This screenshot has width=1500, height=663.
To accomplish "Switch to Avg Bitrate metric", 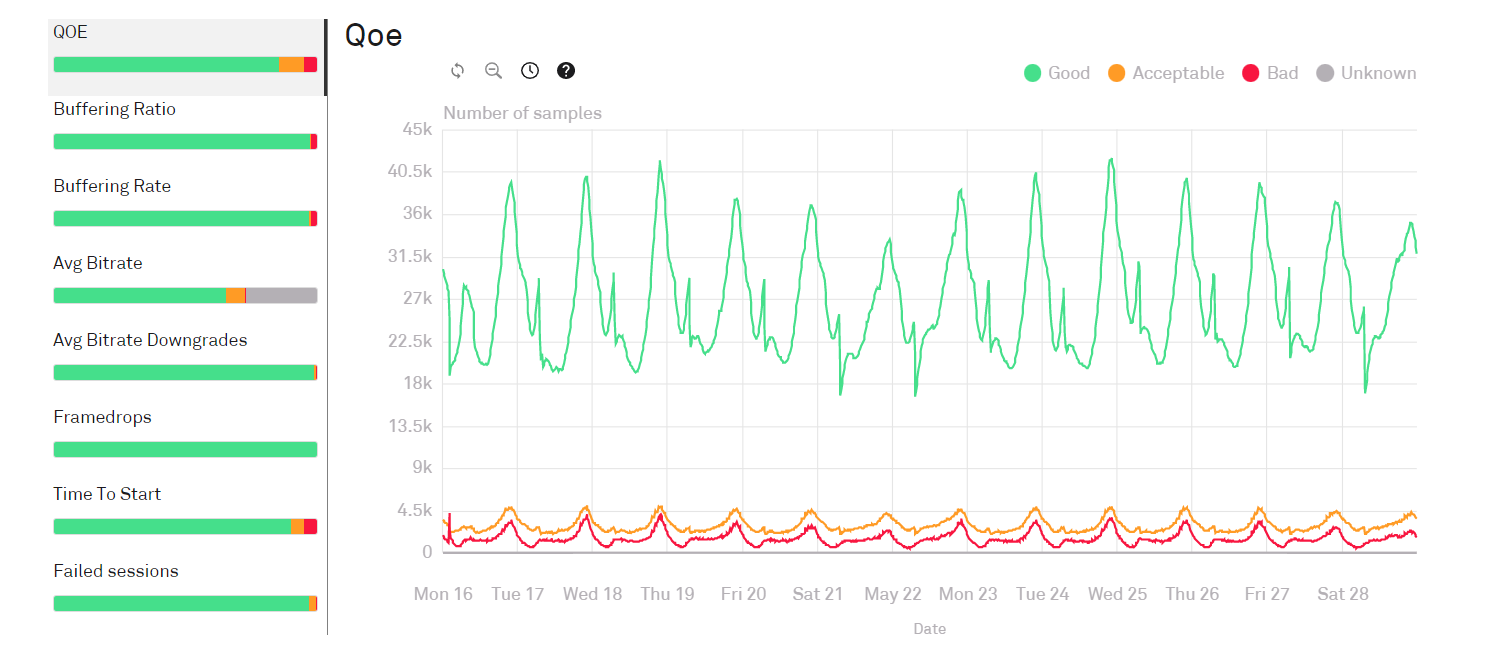I will point(98,263).
